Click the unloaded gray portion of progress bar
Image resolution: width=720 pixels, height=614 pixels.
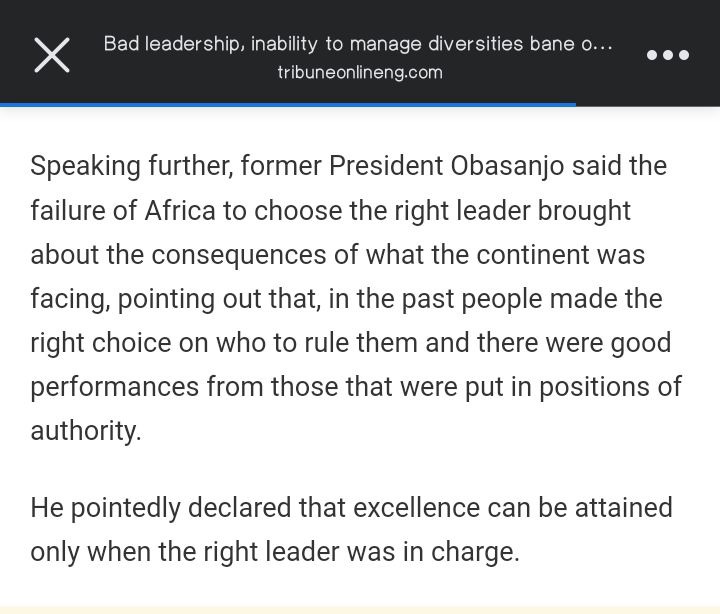[x=648, y=105]
